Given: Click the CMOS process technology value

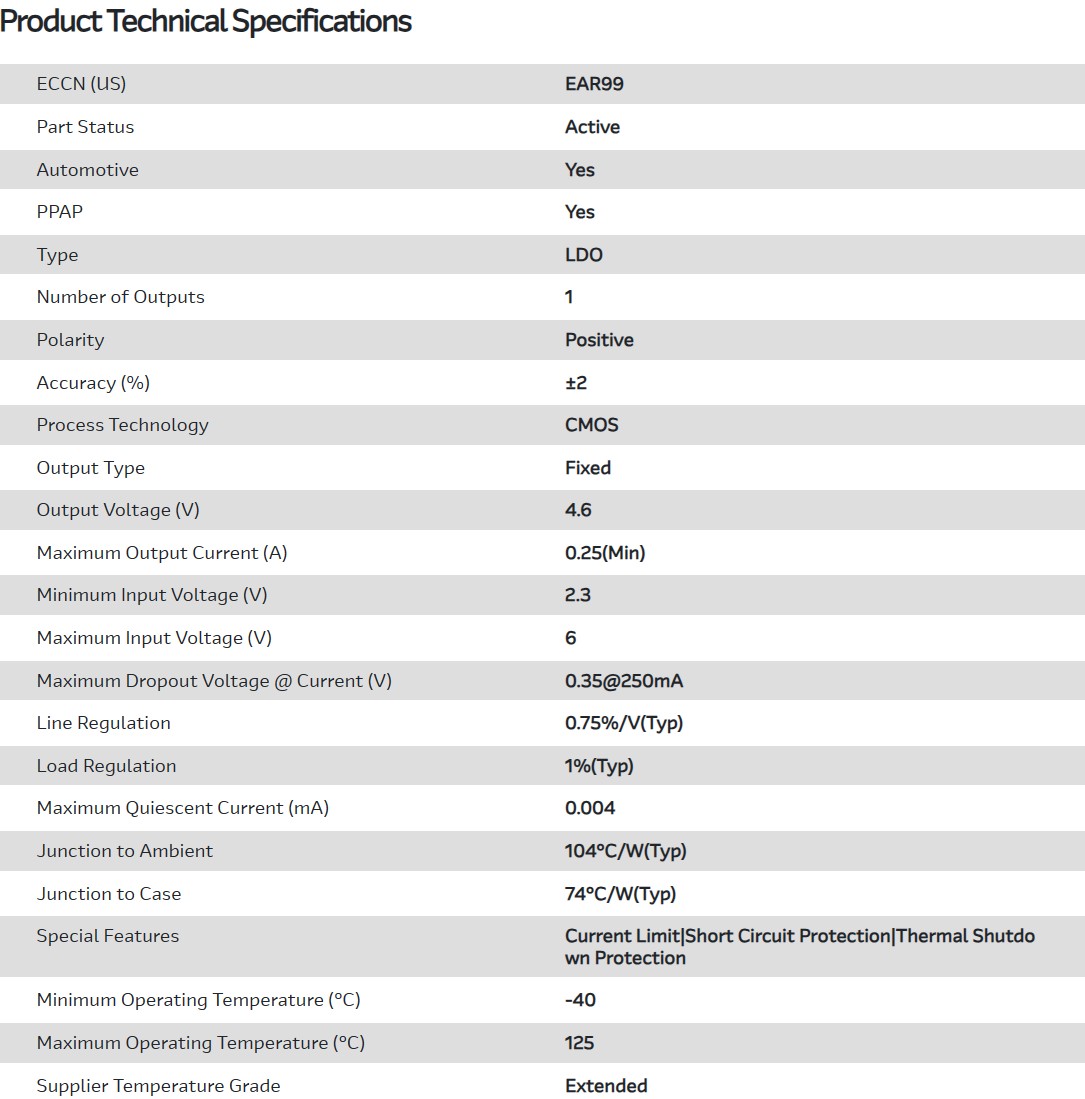Looking at the screenshot, I should tap(592, 425).
